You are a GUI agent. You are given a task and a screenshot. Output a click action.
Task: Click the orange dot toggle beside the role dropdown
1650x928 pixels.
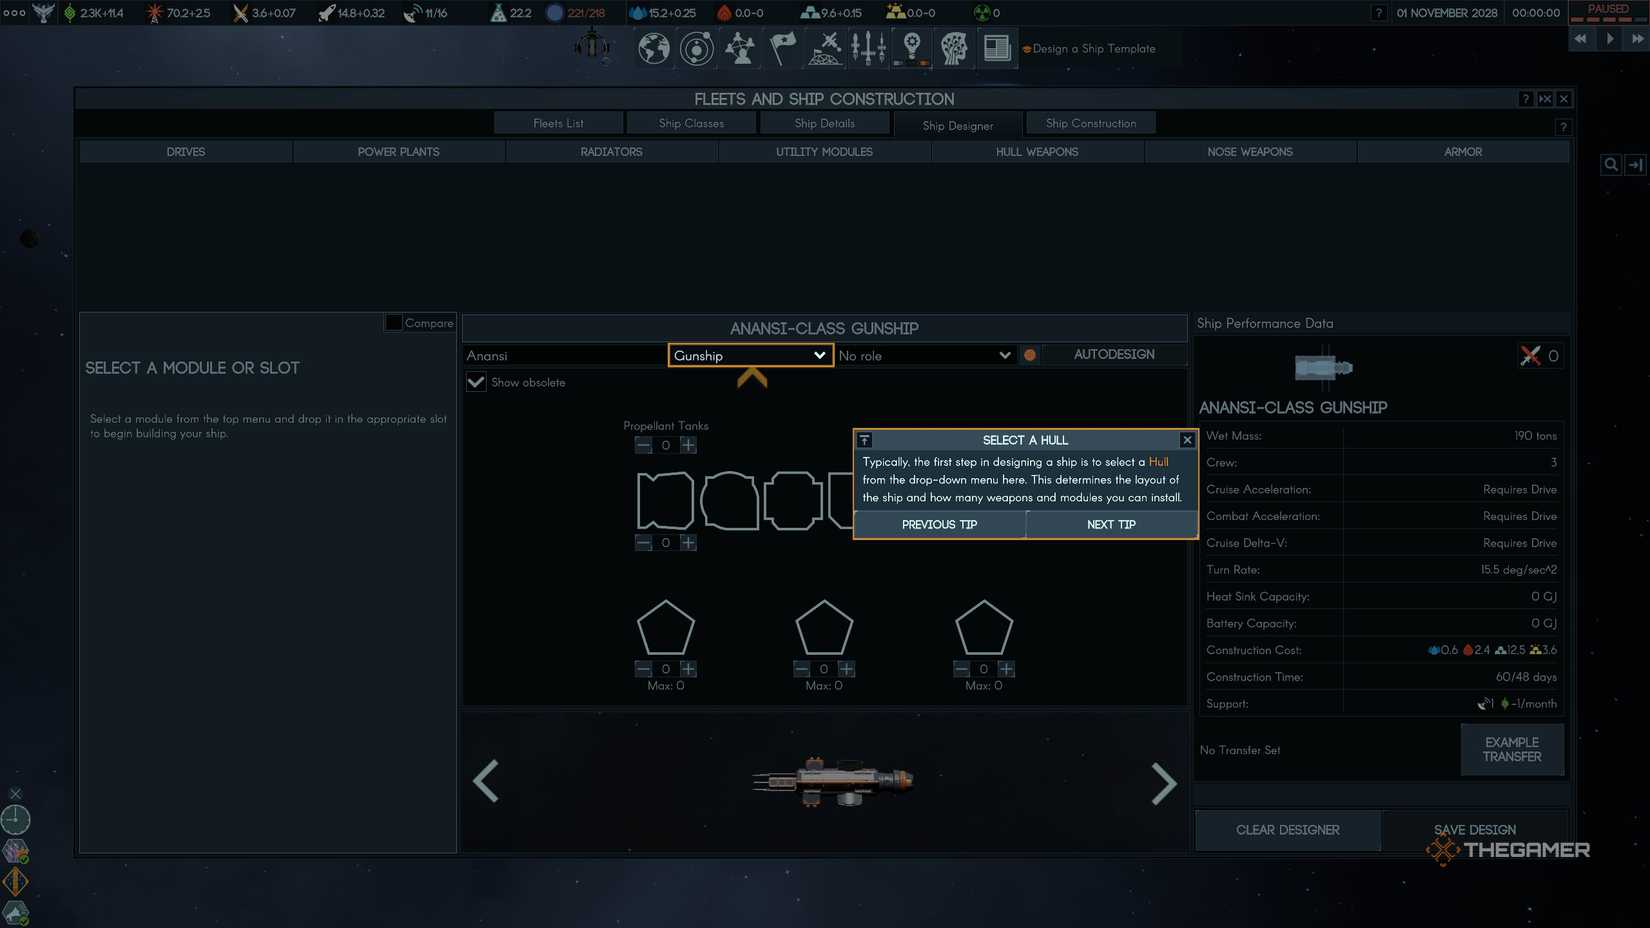pyautogui.click(x=1029, y=355)
